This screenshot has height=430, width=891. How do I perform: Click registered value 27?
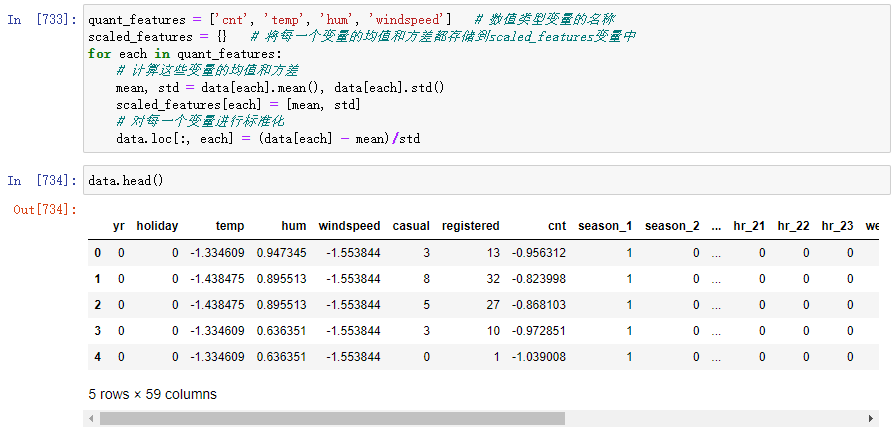pyautogui.click(x=493, y=305)
